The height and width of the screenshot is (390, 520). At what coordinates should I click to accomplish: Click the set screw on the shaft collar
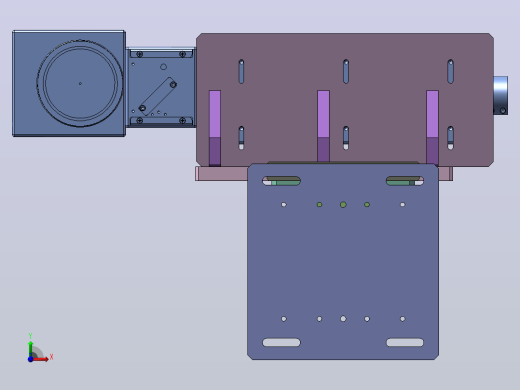pos(503,110)
